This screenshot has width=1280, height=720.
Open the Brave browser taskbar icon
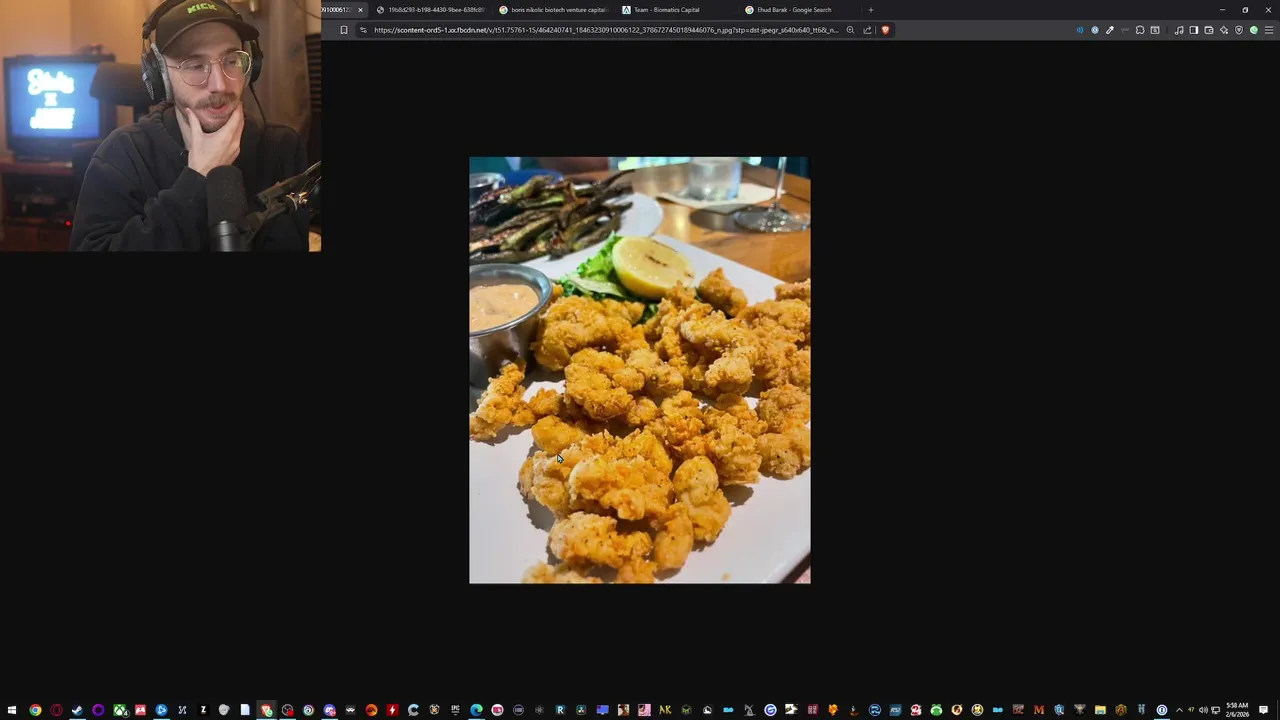pos(266,710)
